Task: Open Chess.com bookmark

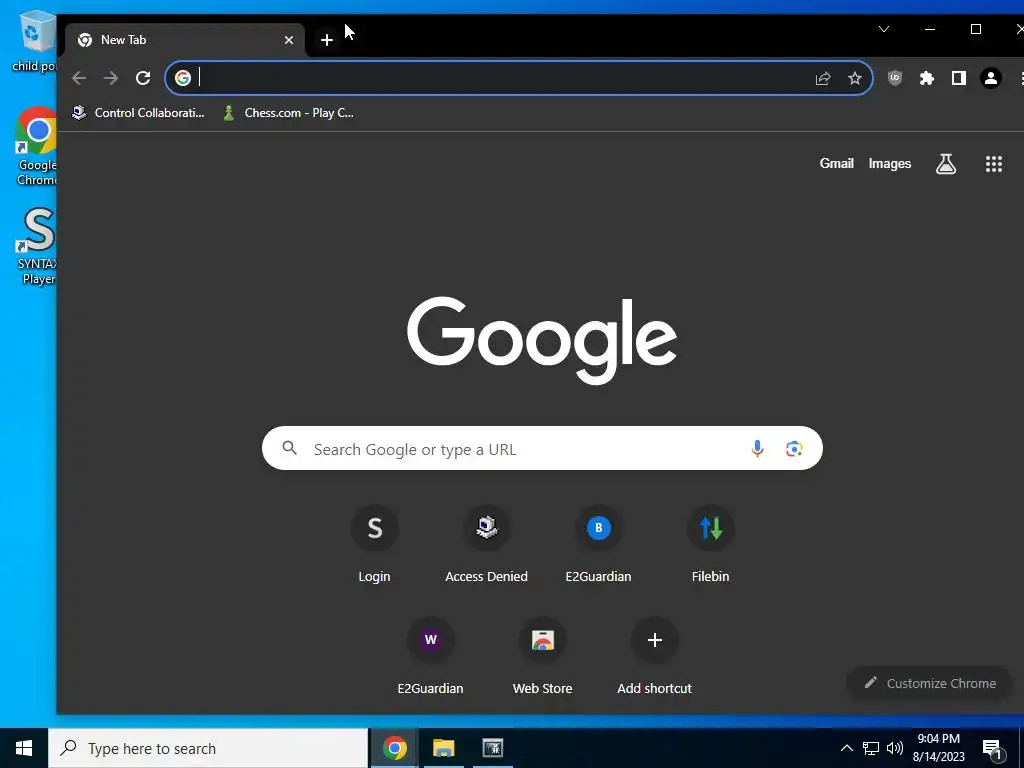Action: tap(288, 113)
